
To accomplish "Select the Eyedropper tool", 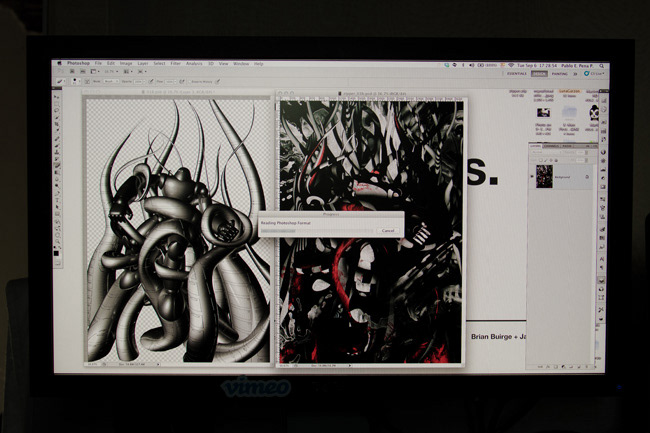I will click(x=57, y=130).
